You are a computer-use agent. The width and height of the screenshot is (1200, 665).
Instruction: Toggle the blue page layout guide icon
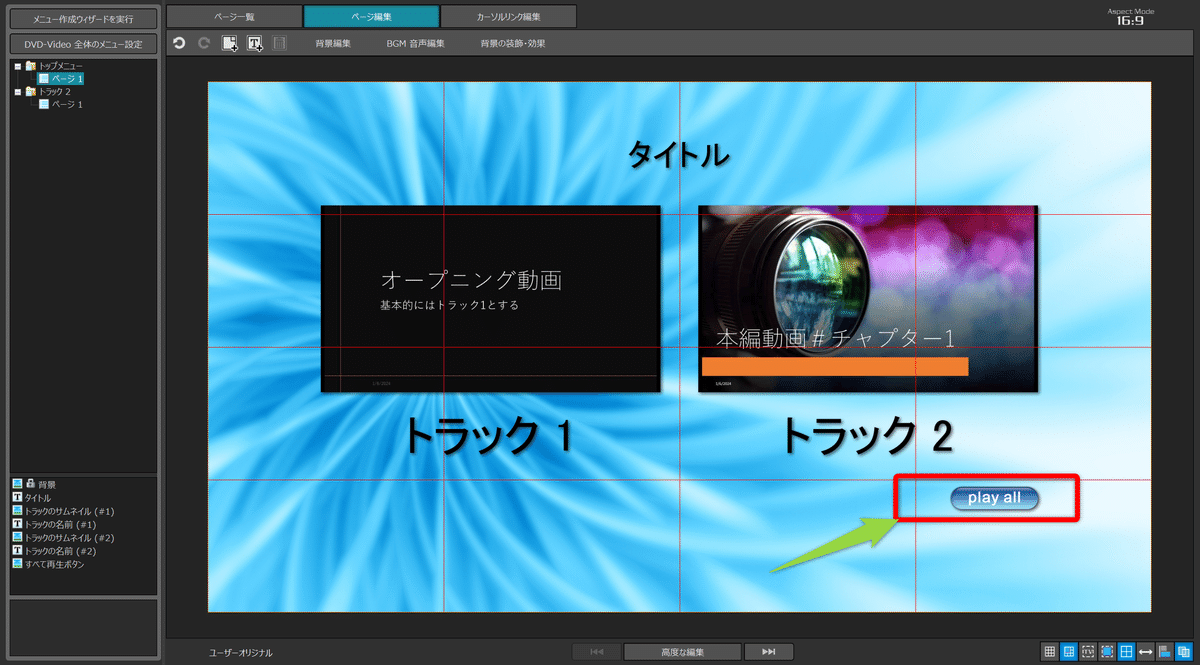[1069, 652]
